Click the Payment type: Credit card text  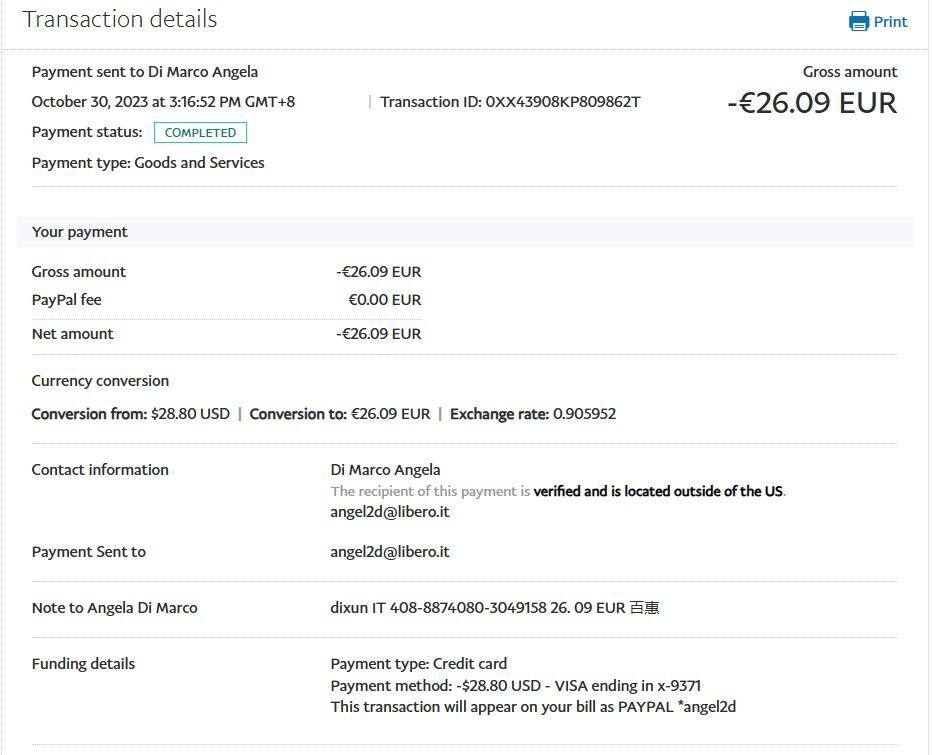[x=418, y=664]
